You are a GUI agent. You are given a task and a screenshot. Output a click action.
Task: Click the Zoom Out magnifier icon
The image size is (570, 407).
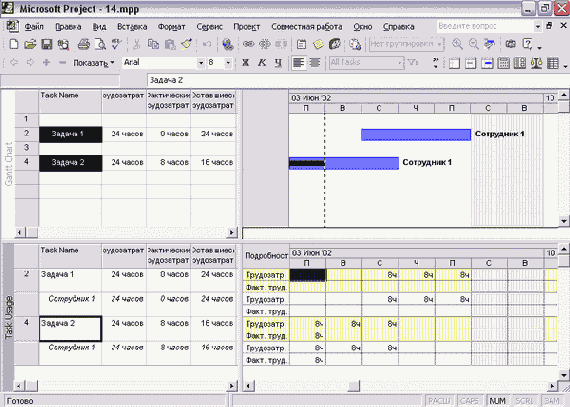(474, 44)
